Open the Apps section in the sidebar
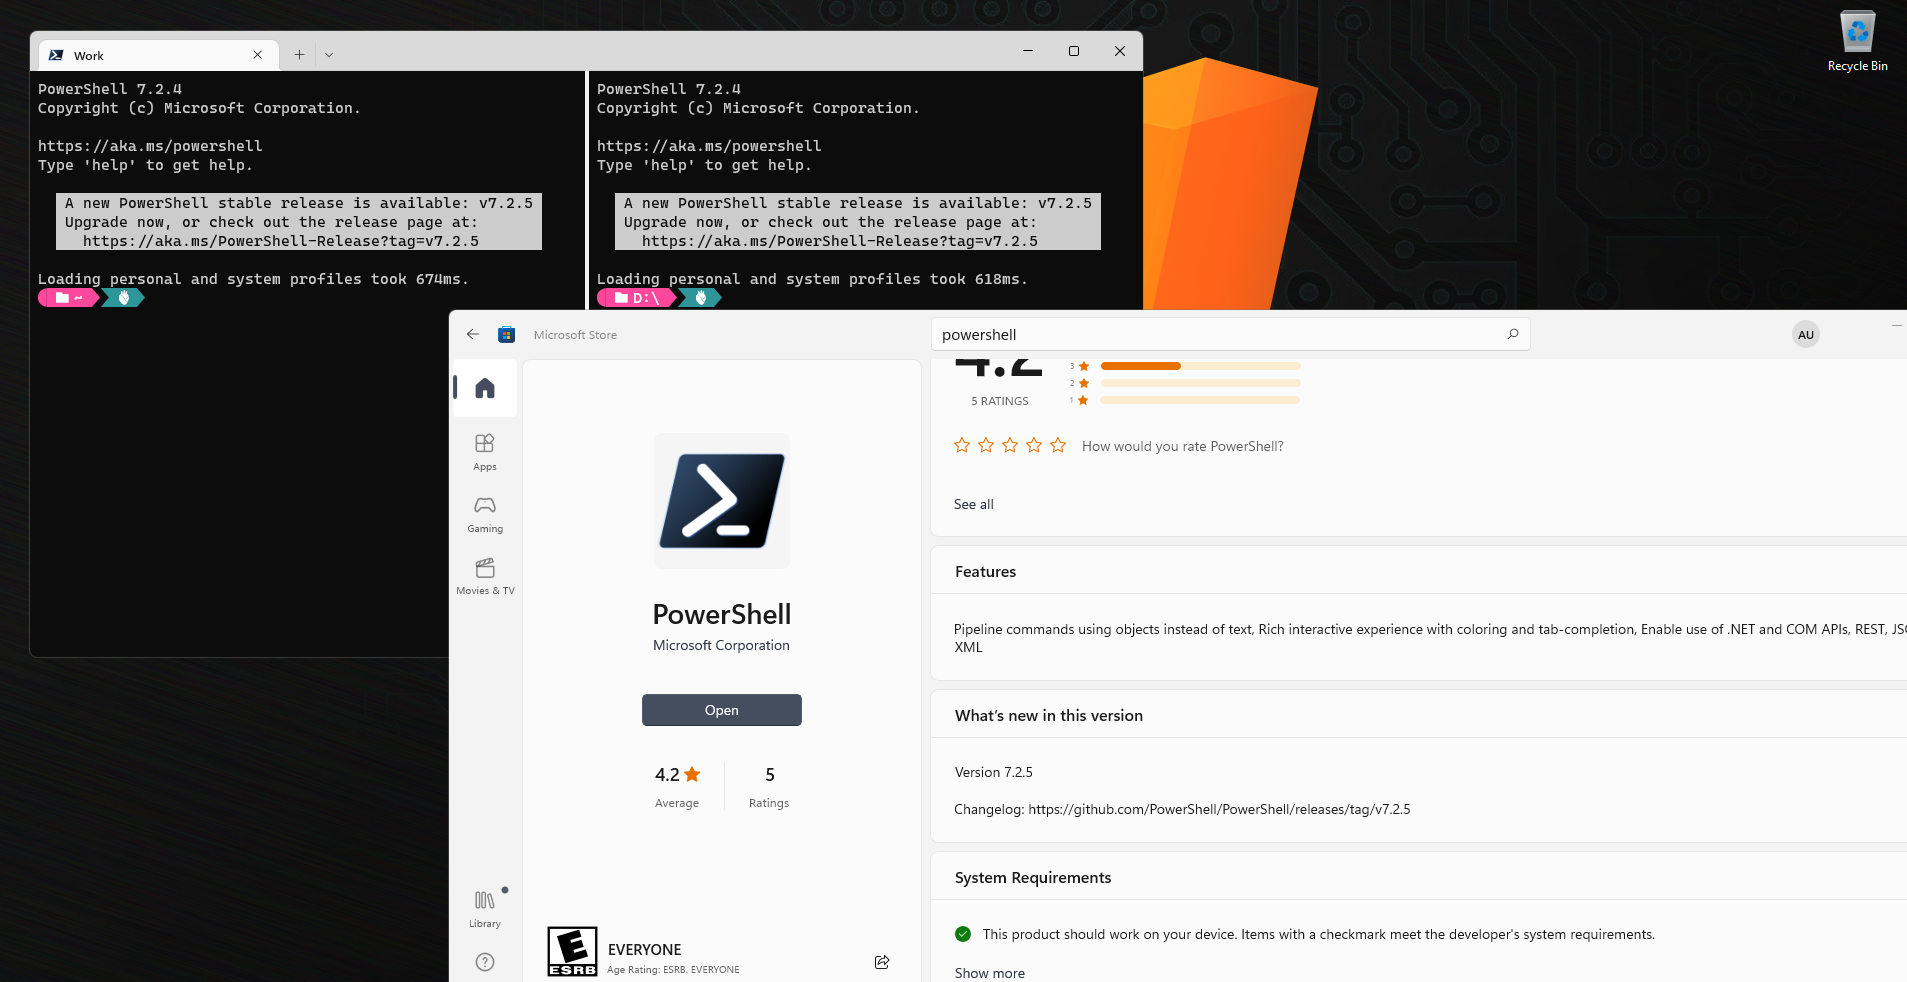 484,451
